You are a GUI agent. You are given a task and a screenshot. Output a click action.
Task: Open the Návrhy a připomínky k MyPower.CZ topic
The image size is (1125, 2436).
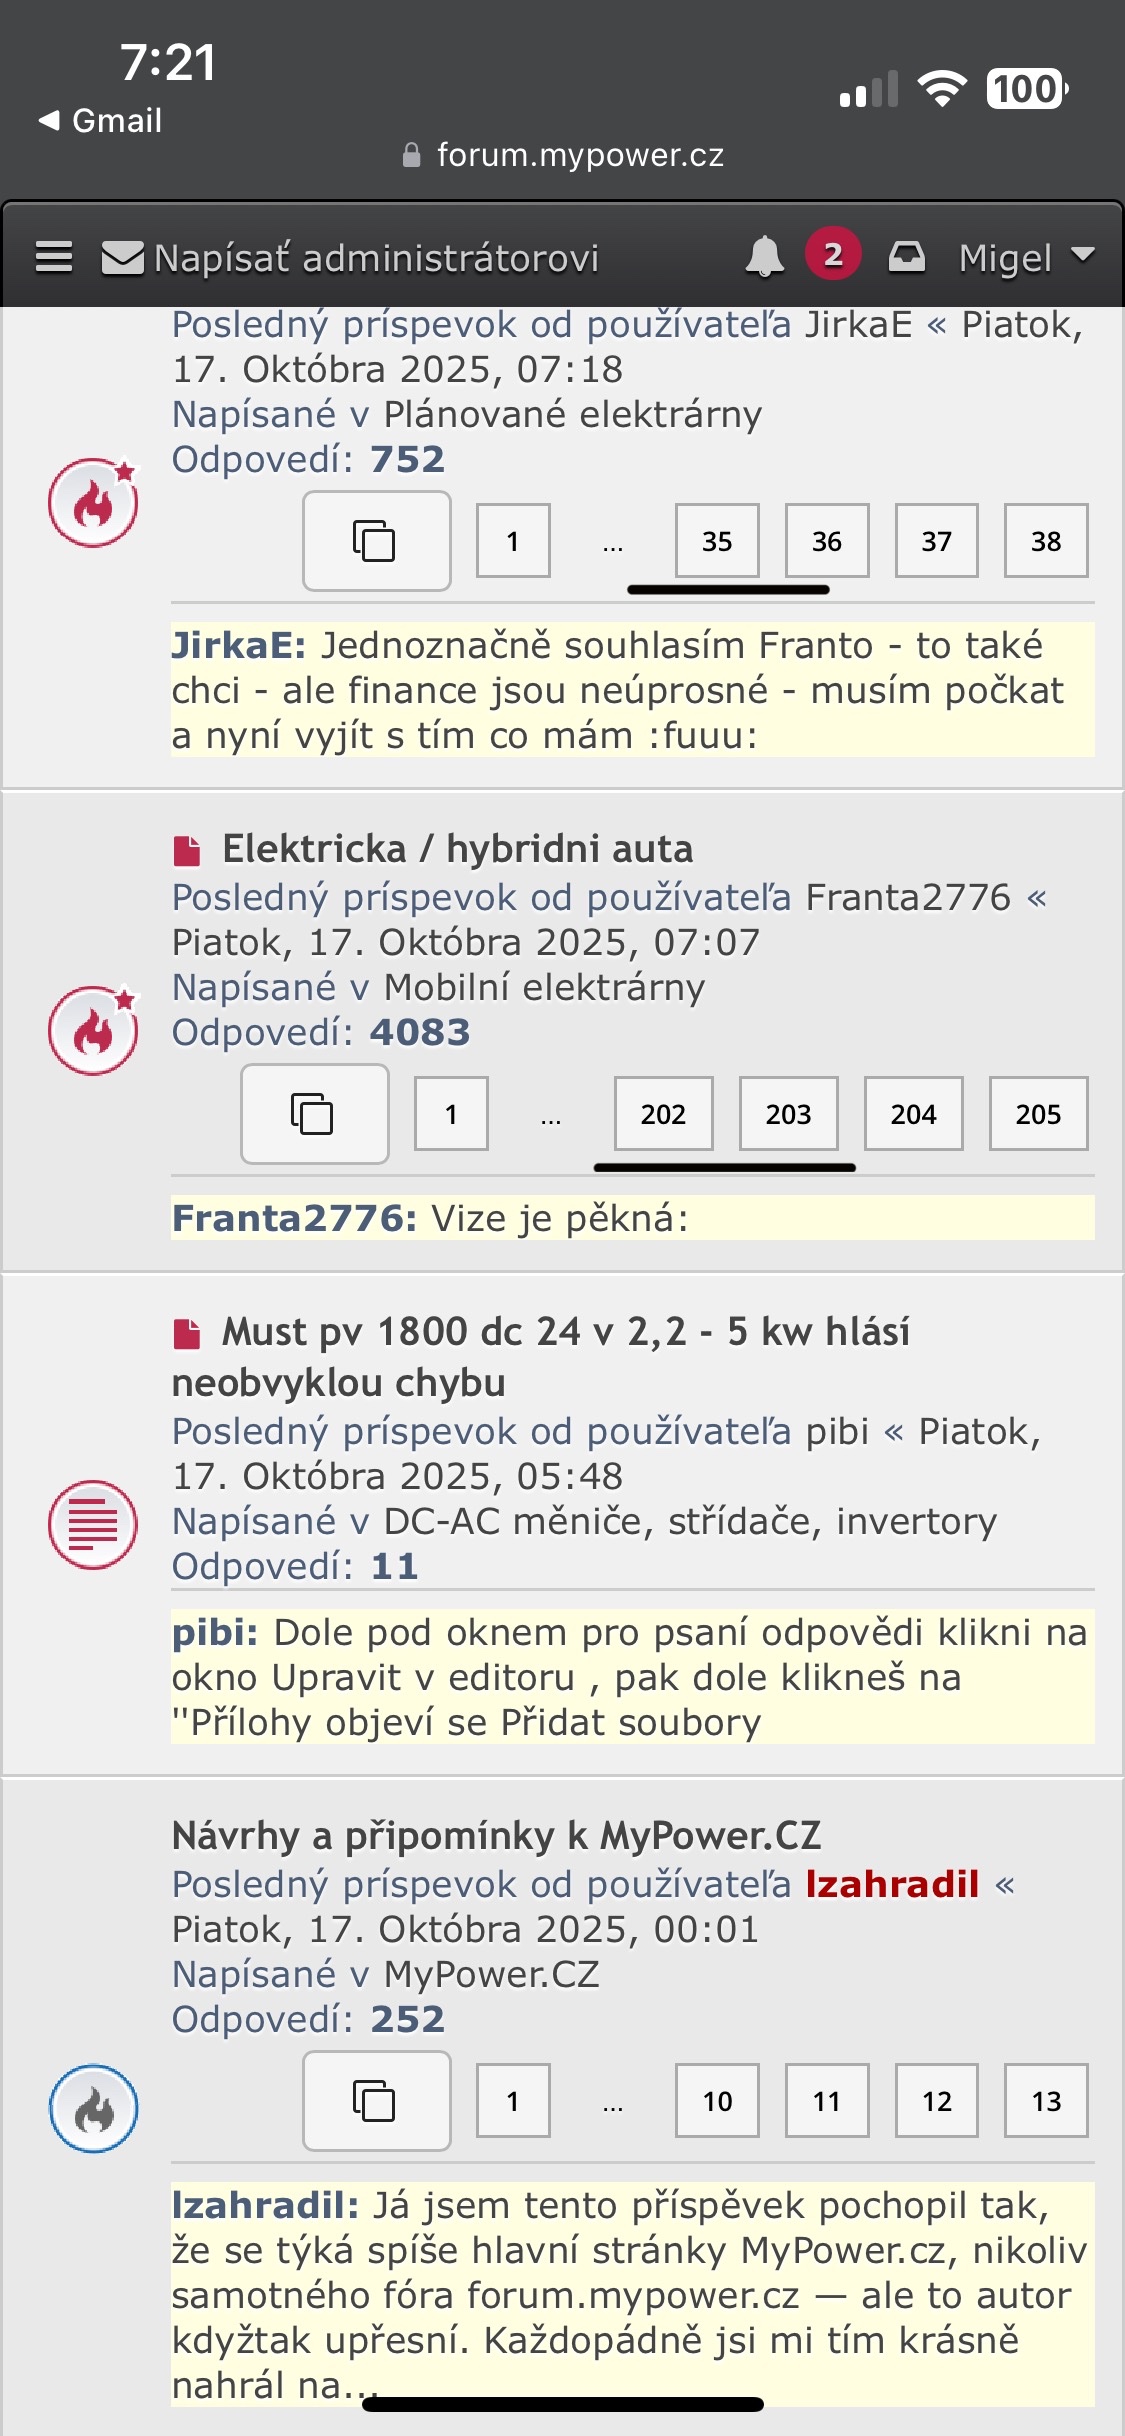coord(496,1836)
